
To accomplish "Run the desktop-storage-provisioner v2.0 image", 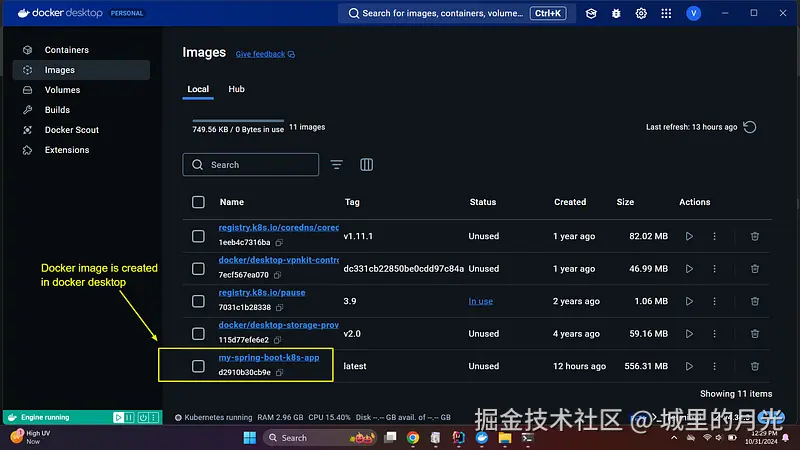I will pyautogui.click(x=689, y=334).
